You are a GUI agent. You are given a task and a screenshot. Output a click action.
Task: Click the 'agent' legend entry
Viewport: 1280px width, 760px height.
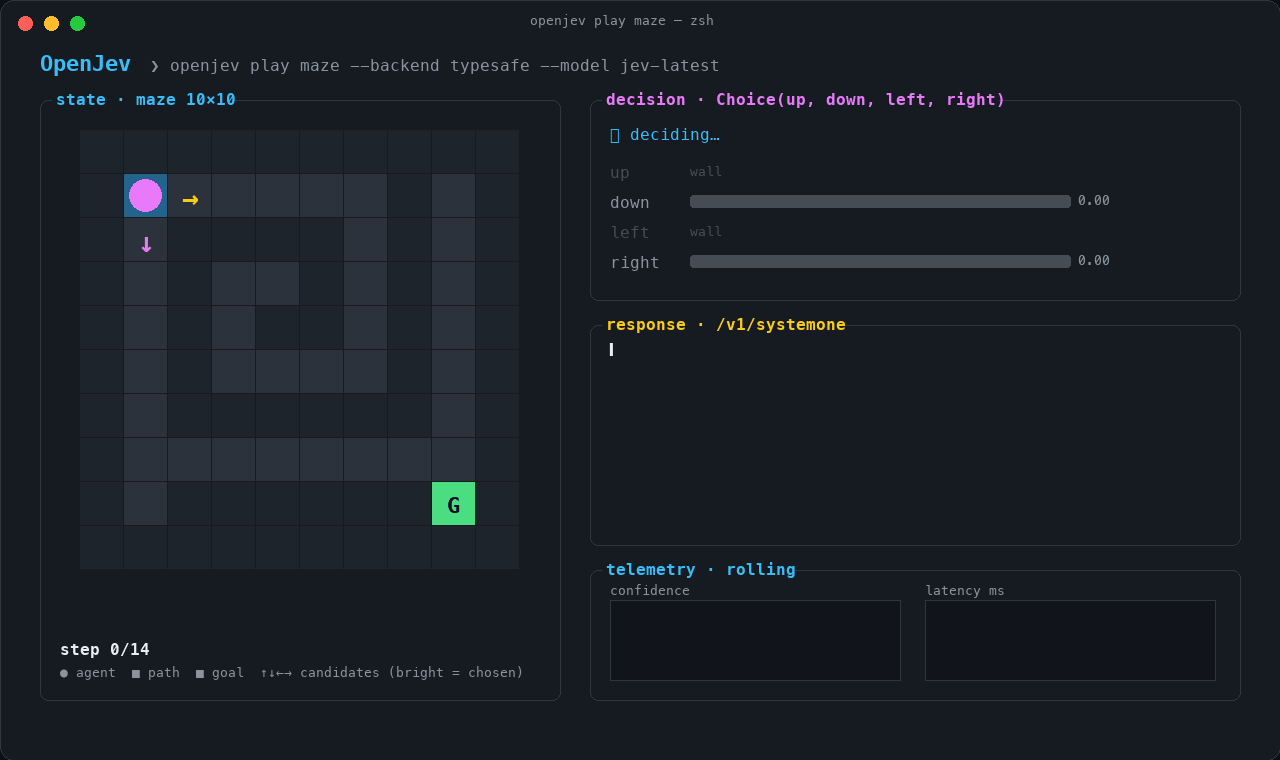click(88, 673)
